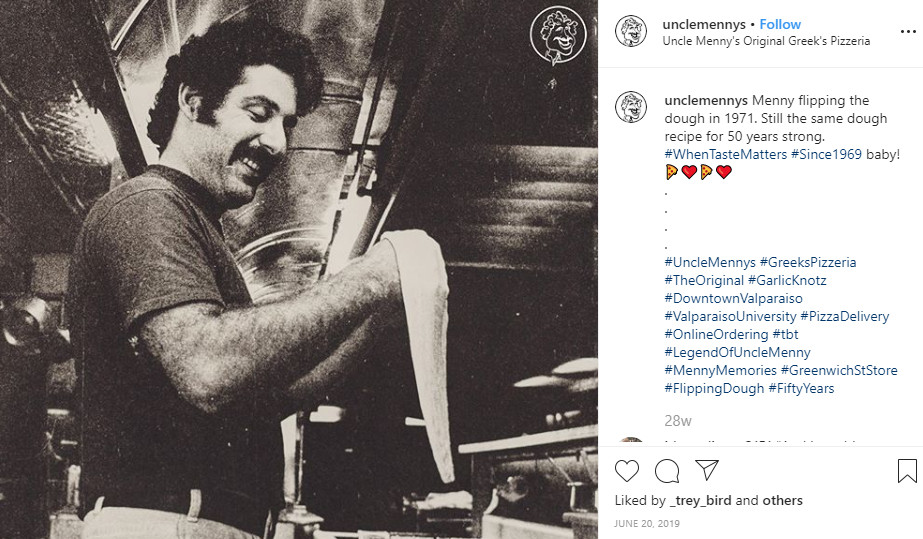Screen dimensions: 923x539
Task: Open the three-dot more options menu
Action: (x=908, y=32)
